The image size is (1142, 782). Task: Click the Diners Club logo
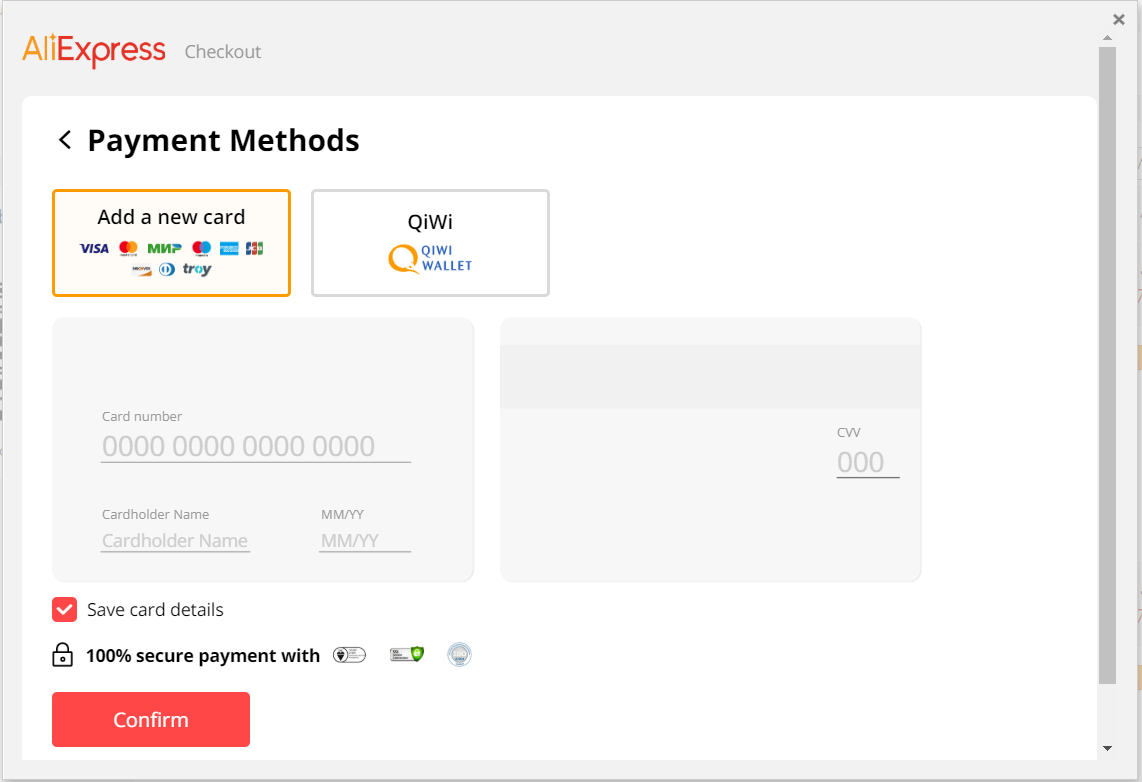point(167,270)
